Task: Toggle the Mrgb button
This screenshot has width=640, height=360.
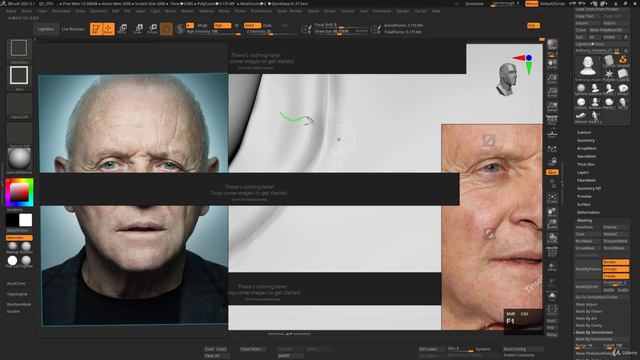Action: [202, 25]
